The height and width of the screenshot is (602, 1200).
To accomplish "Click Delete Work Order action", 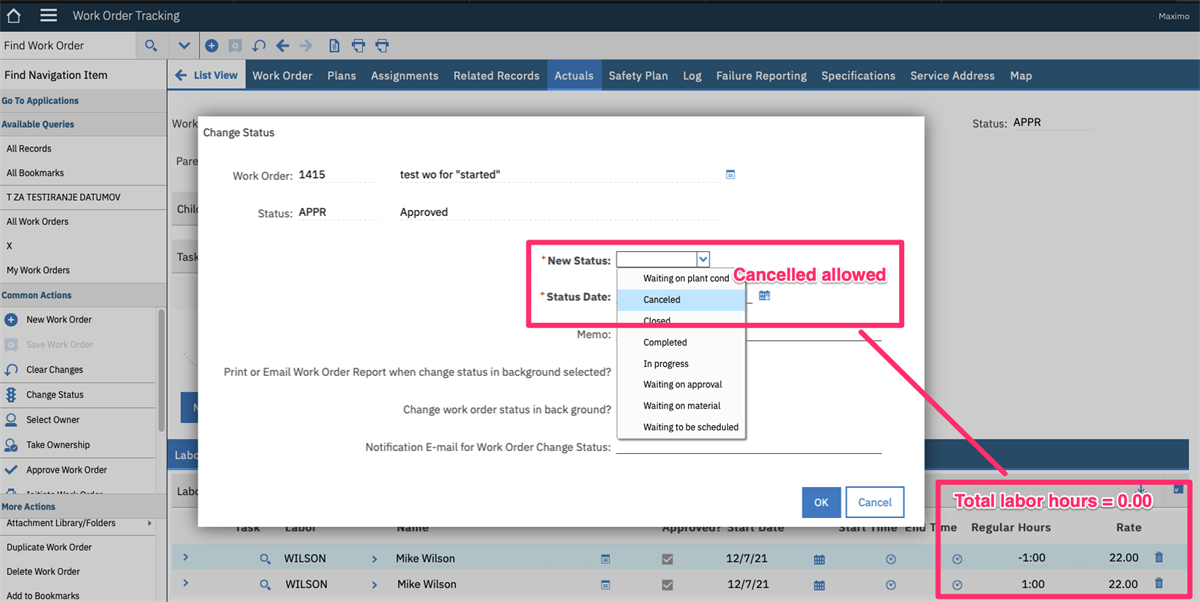I will coord(43,572).
